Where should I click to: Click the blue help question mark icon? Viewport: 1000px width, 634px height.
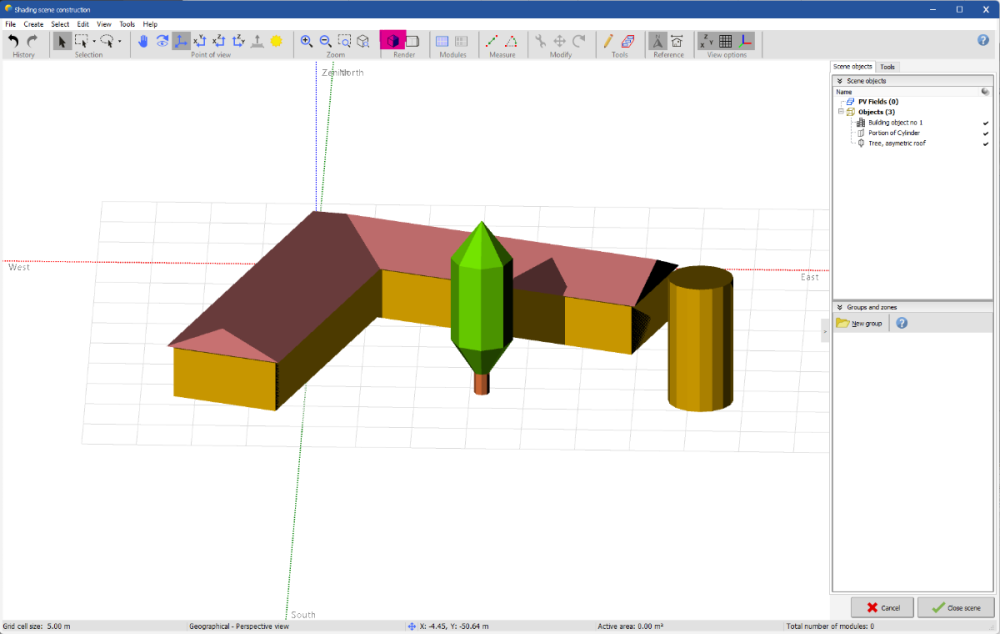(x=983, y=40)
